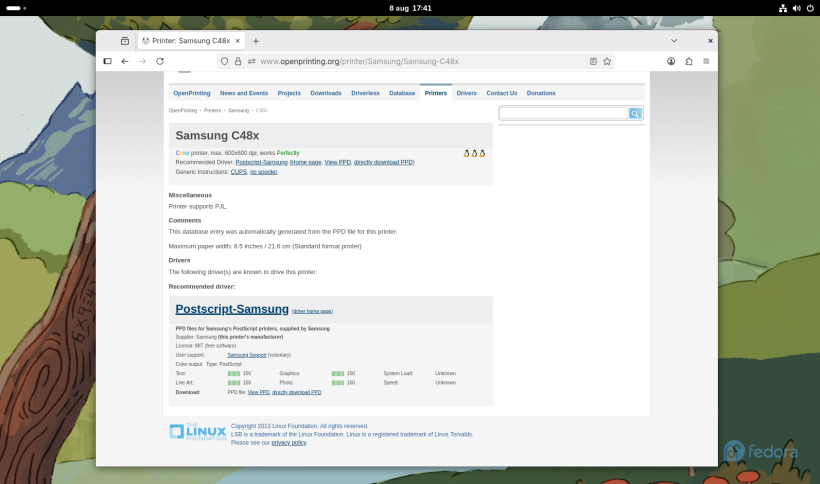Open the driver Home page link
This screenshot has width=820, height=484.
coord(306,163)
